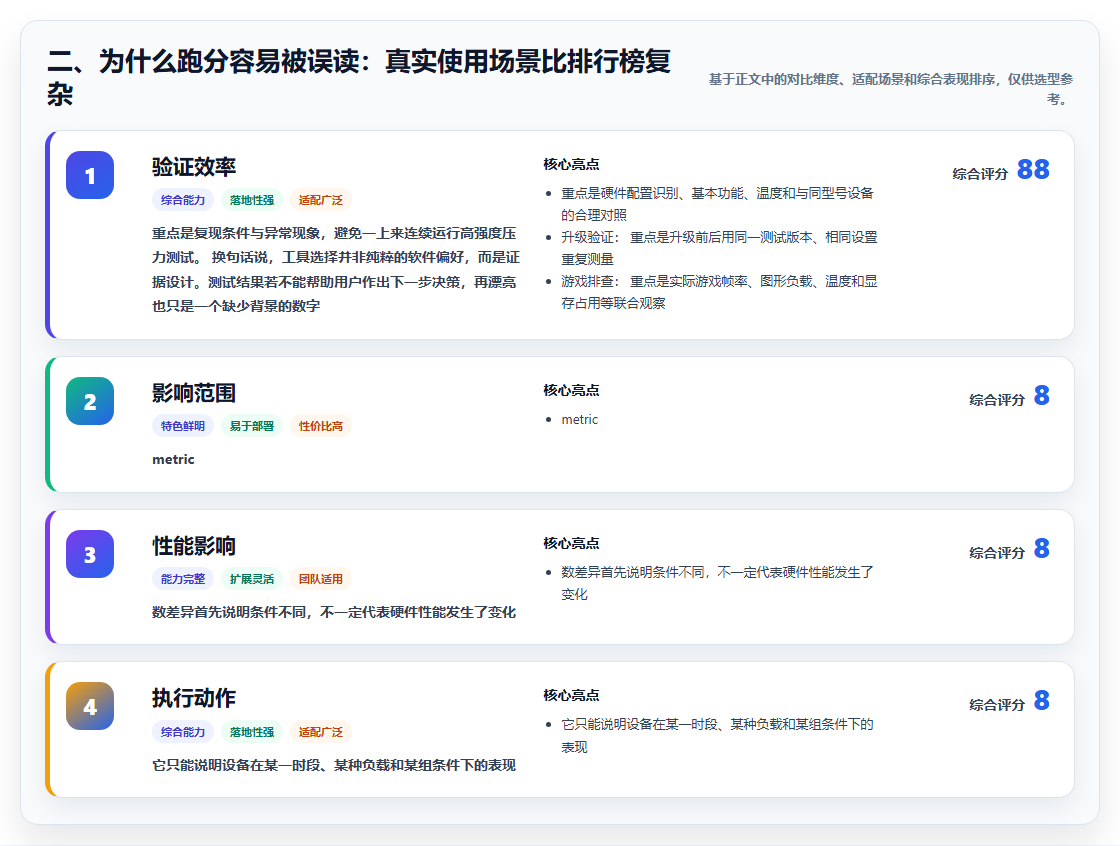
Task: Click 核心亮点 heading in 性能影响 card
Action: (x=571, y=543)
